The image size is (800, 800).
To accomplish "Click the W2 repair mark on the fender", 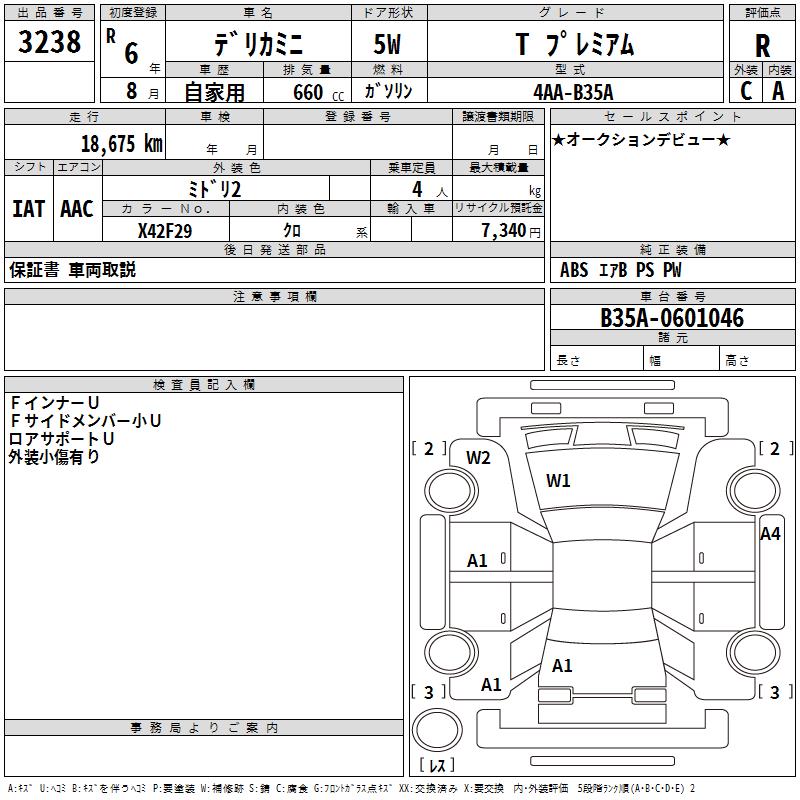I will click(478, 458).
